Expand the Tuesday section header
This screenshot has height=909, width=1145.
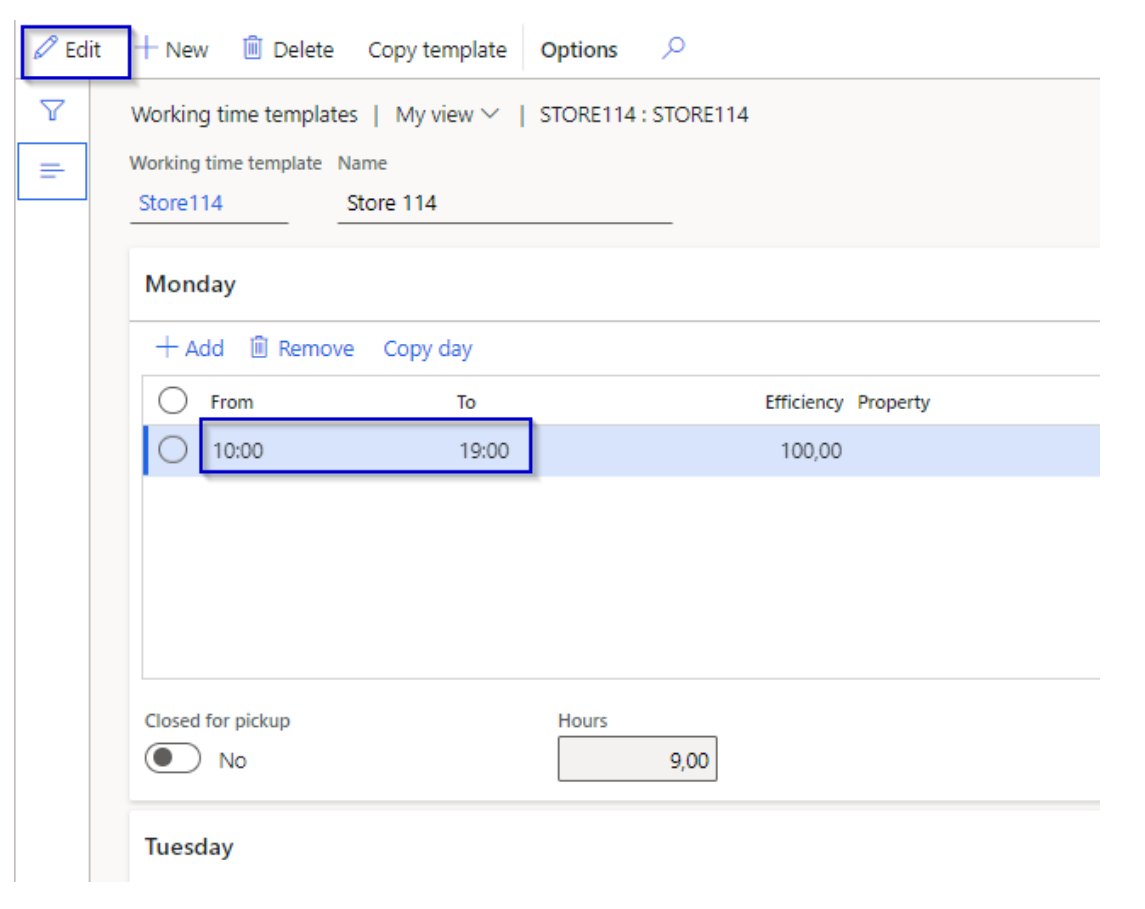point(189,847)
